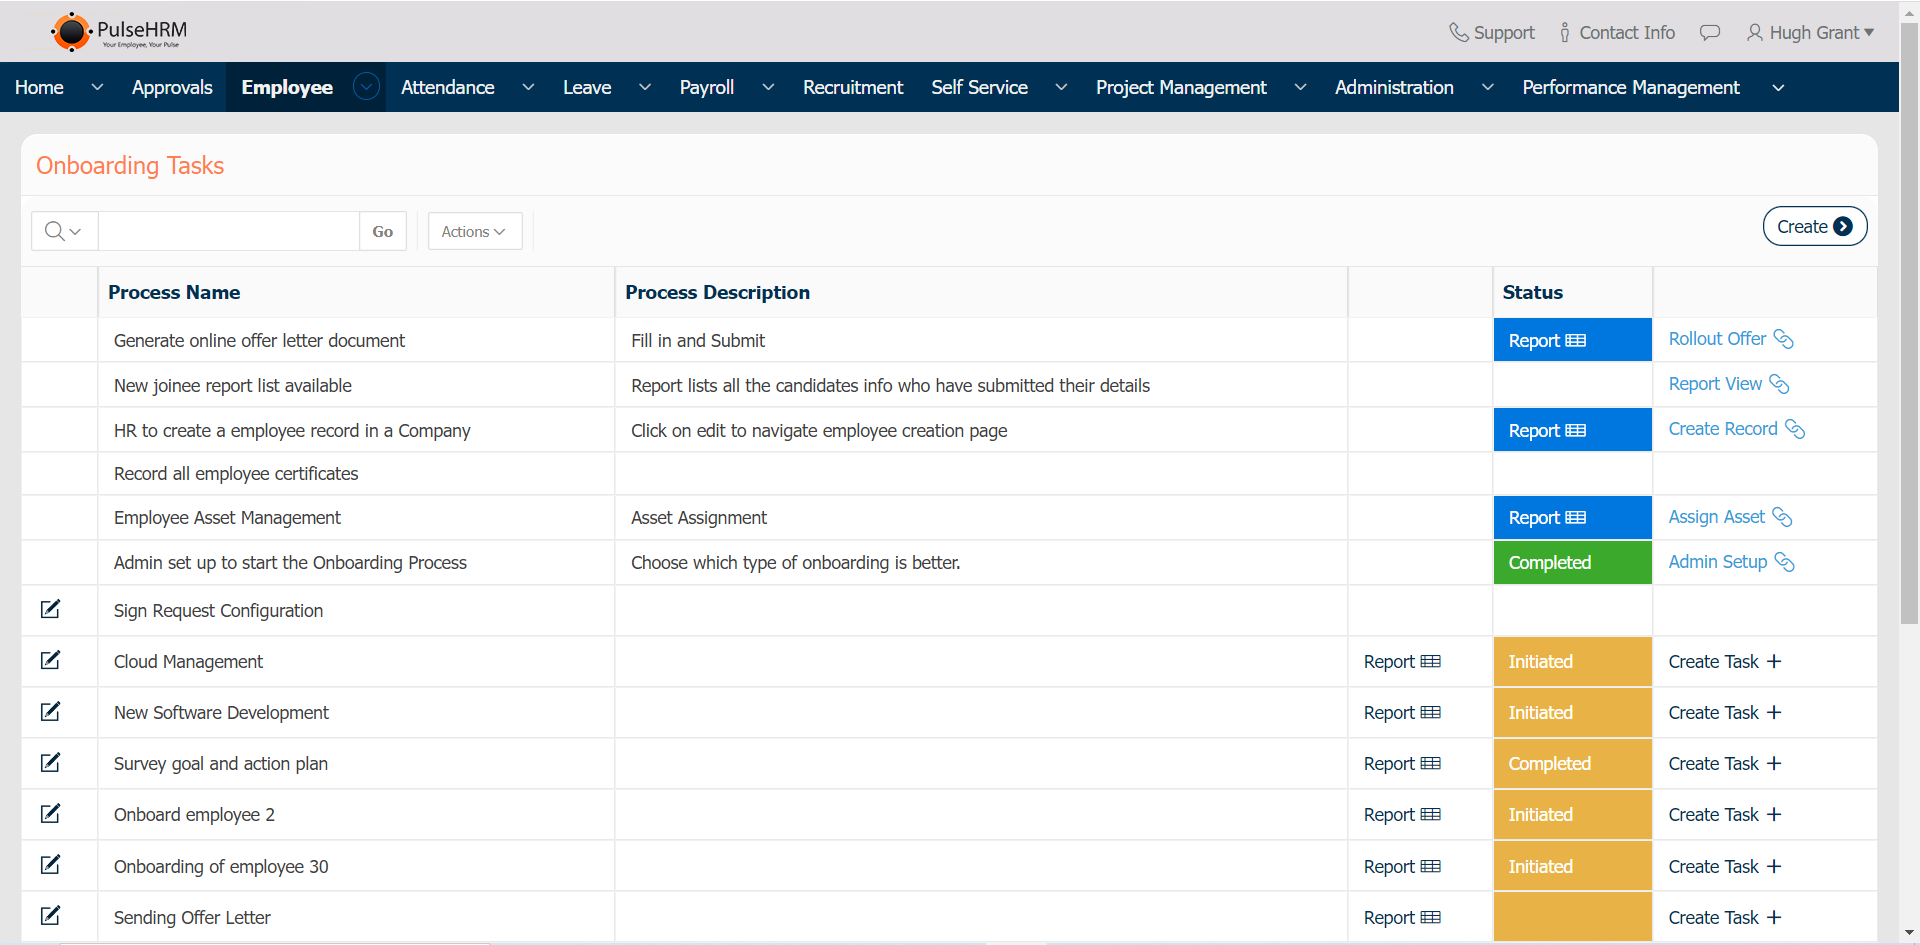Open Report grid icon for New Software Development
This screenshot has height=945, width=1920.
[x=1430, y=713]
